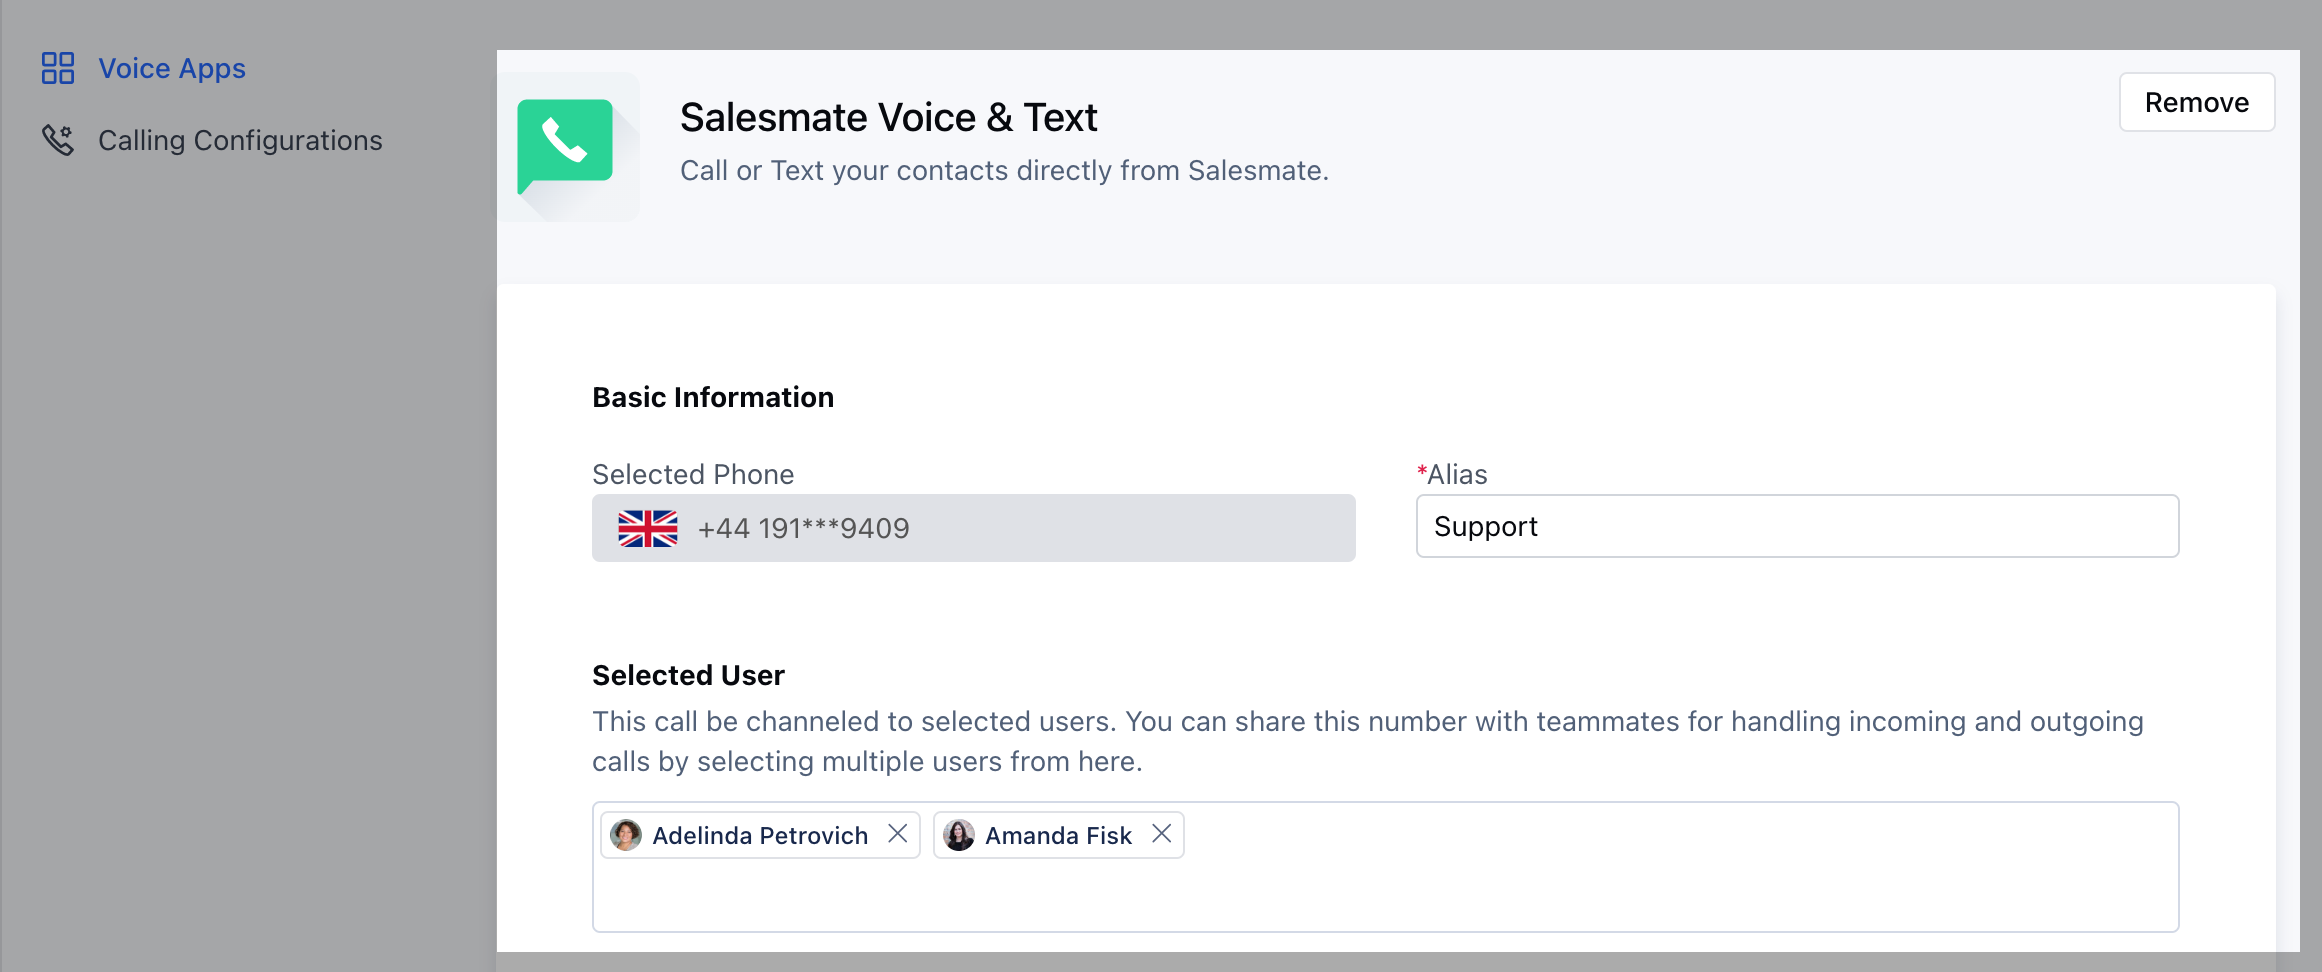Click the Selected User section heading
This screenshot has height=972, width=2322.
[x=688, y=675]
